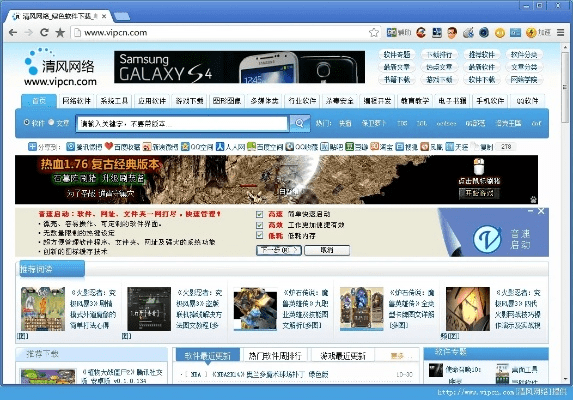The image size is (573, 400).
Task: Click the dark blue round extension icon
Action: pyautogui.click(x=484, y=33)
